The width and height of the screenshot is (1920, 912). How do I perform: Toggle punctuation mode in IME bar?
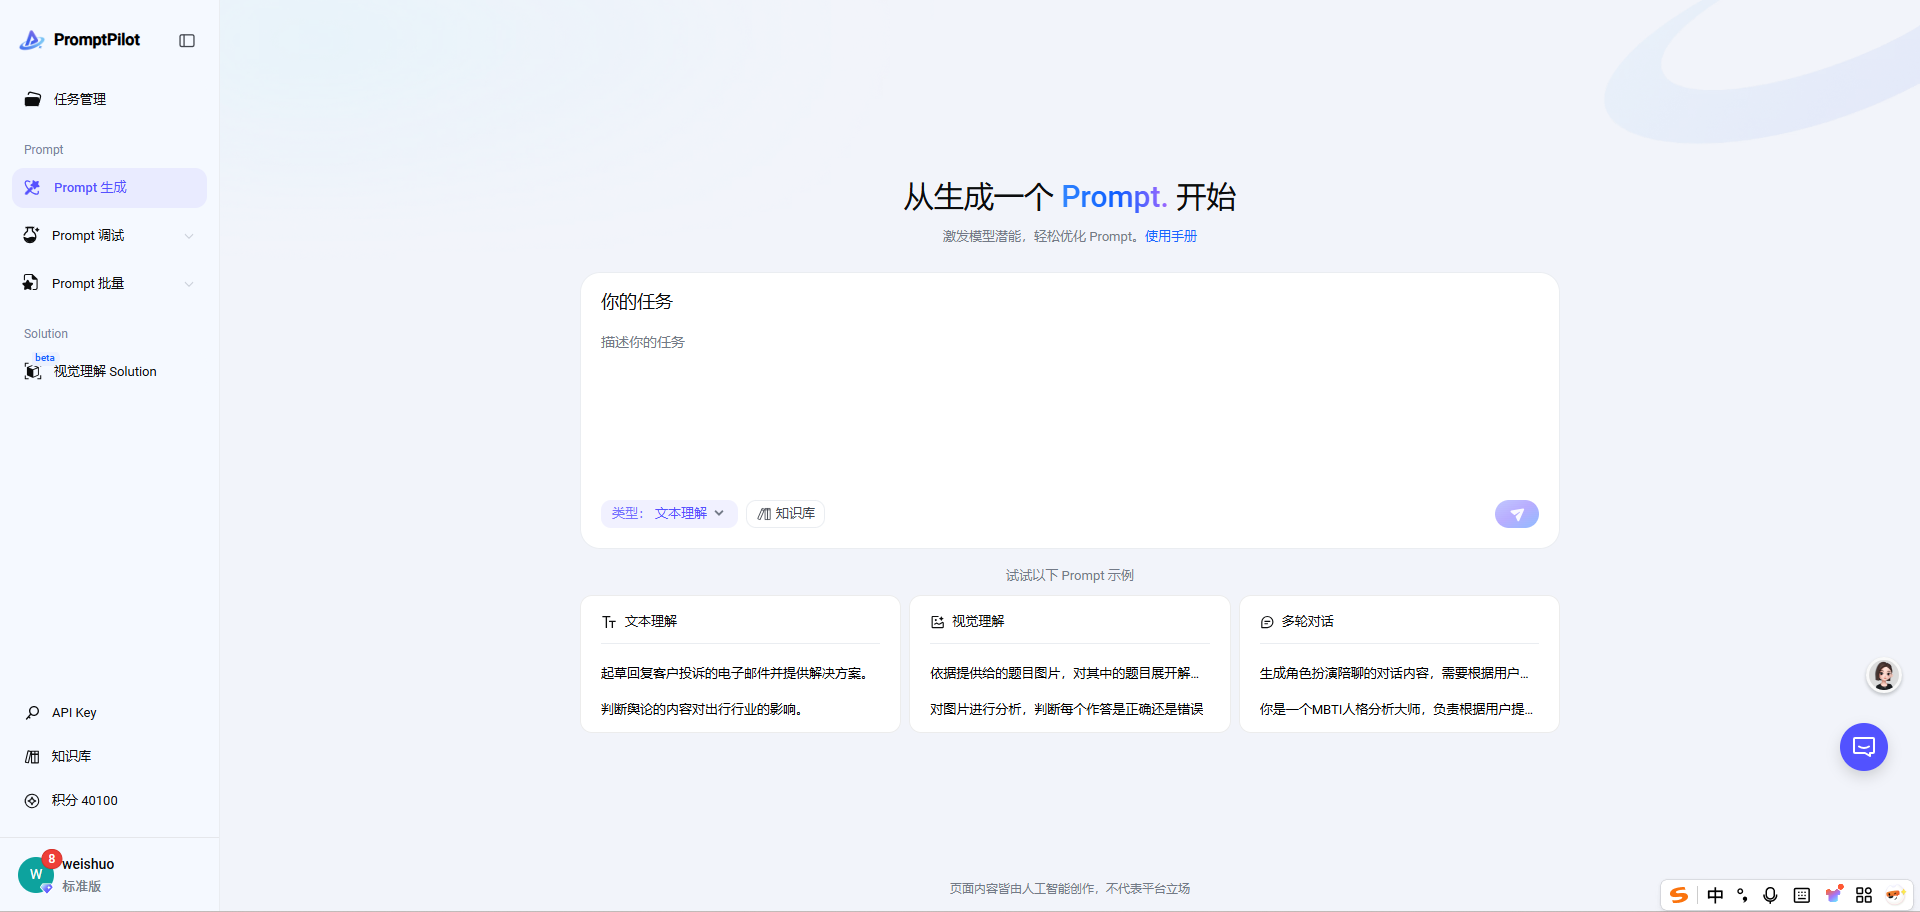1743,895
